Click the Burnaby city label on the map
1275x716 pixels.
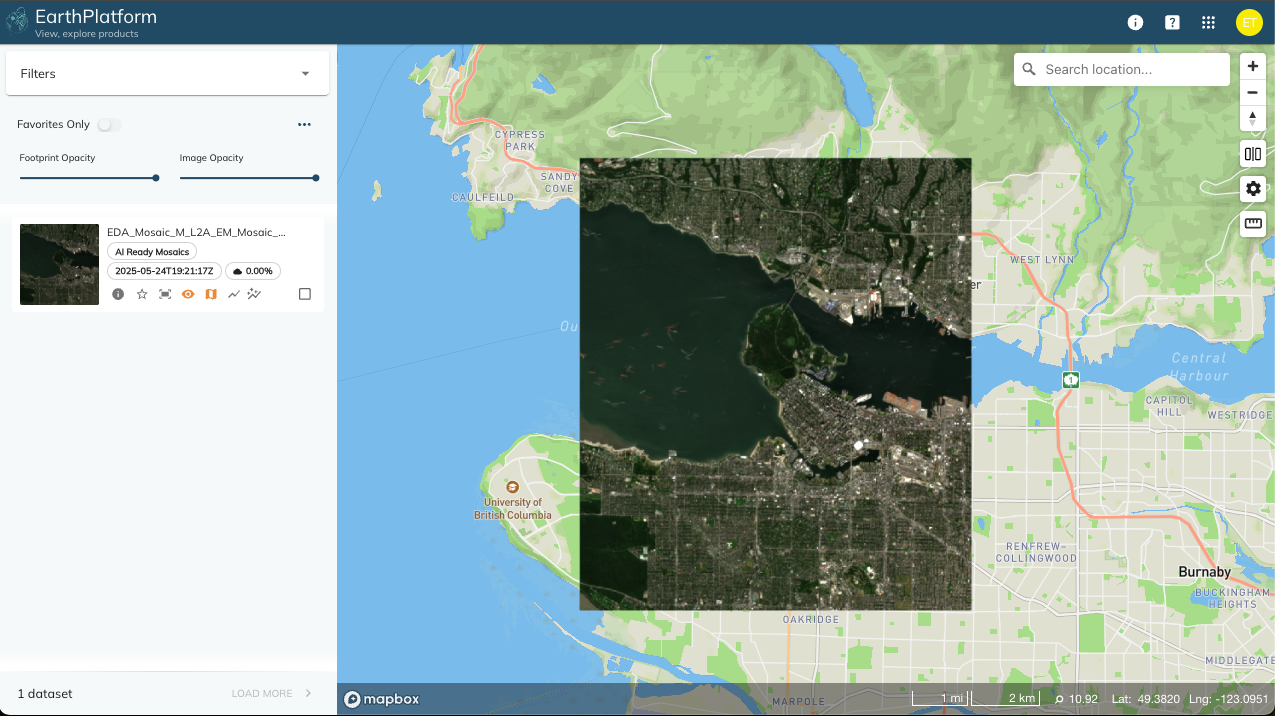click(1205, 572)
